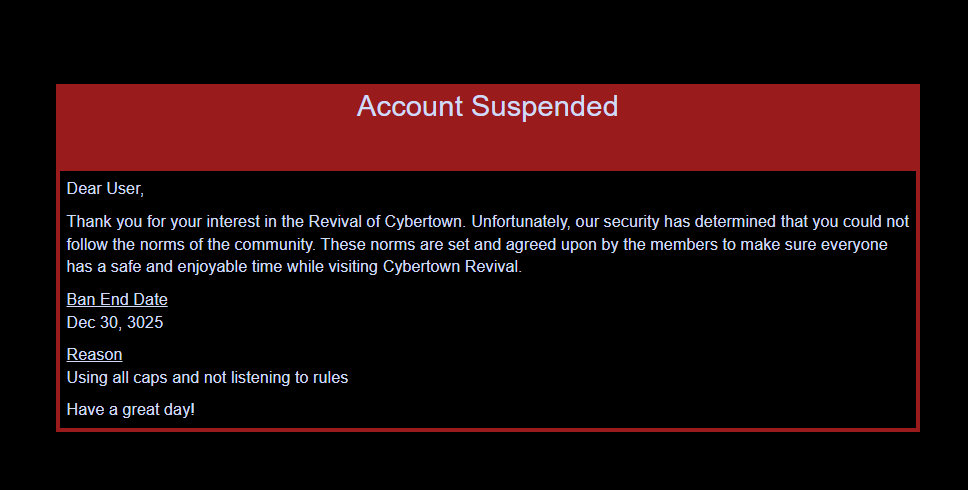
Task: Click the Have a great day message
Action: click(x=130, y=409)
